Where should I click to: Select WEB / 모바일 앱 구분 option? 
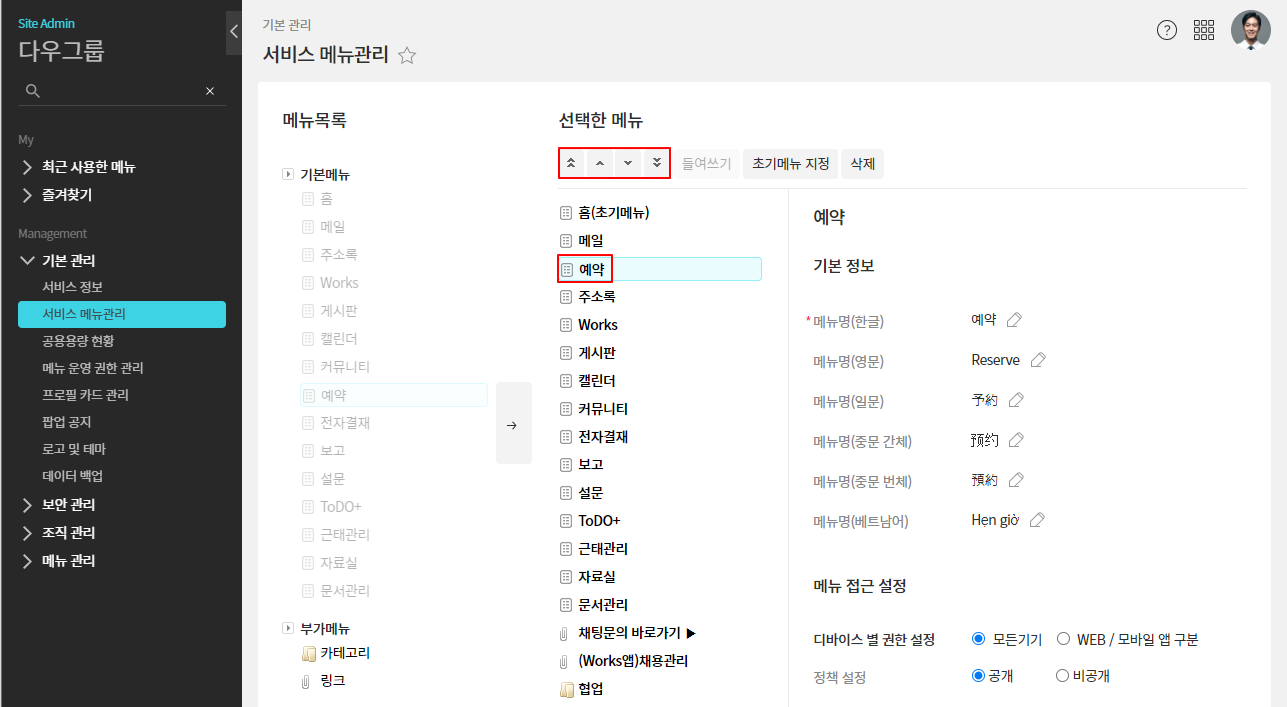pos(1063,639)
